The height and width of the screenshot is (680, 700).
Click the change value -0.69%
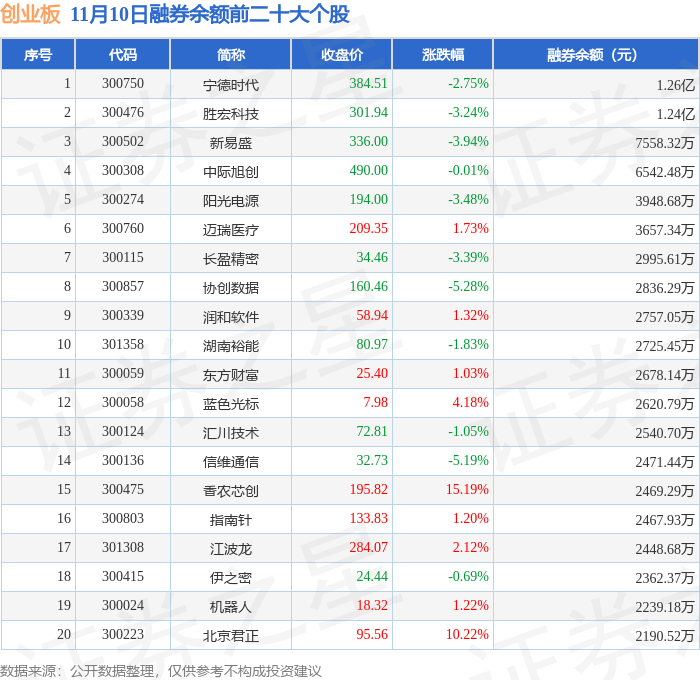click(468, 577)
